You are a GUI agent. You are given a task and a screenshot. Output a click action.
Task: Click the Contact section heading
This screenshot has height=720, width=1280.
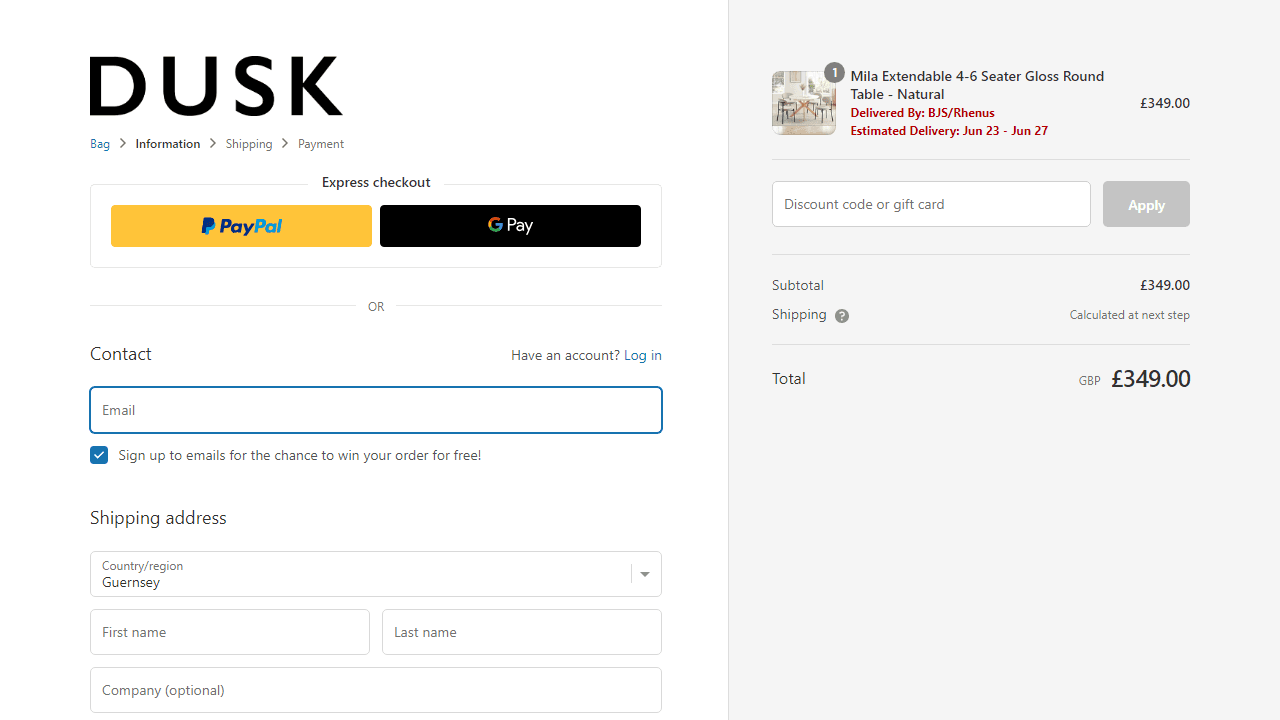(x=121, y=354)
